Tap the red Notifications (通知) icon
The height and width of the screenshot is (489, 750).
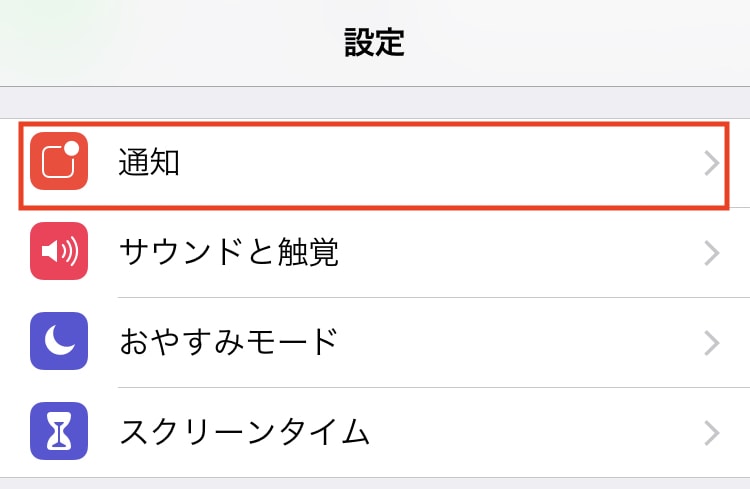click(x=59, y=161)
